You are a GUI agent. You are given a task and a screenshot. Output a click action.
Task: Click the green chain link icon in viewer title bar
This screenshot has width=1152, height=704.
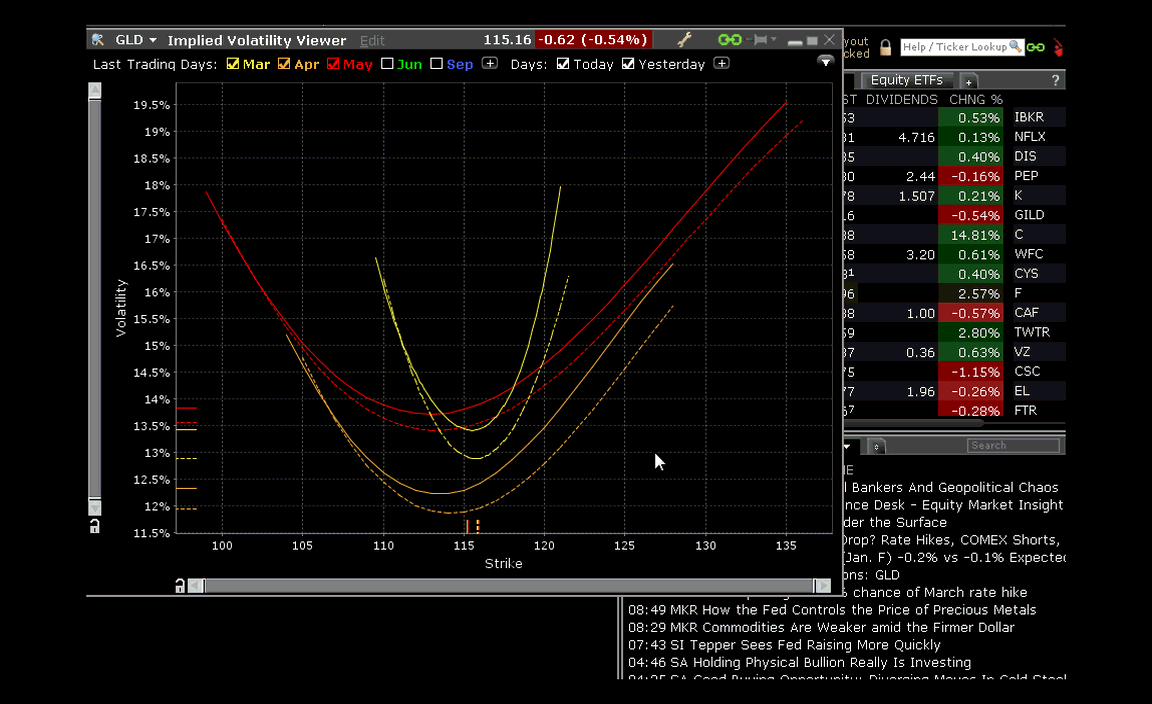729,40
